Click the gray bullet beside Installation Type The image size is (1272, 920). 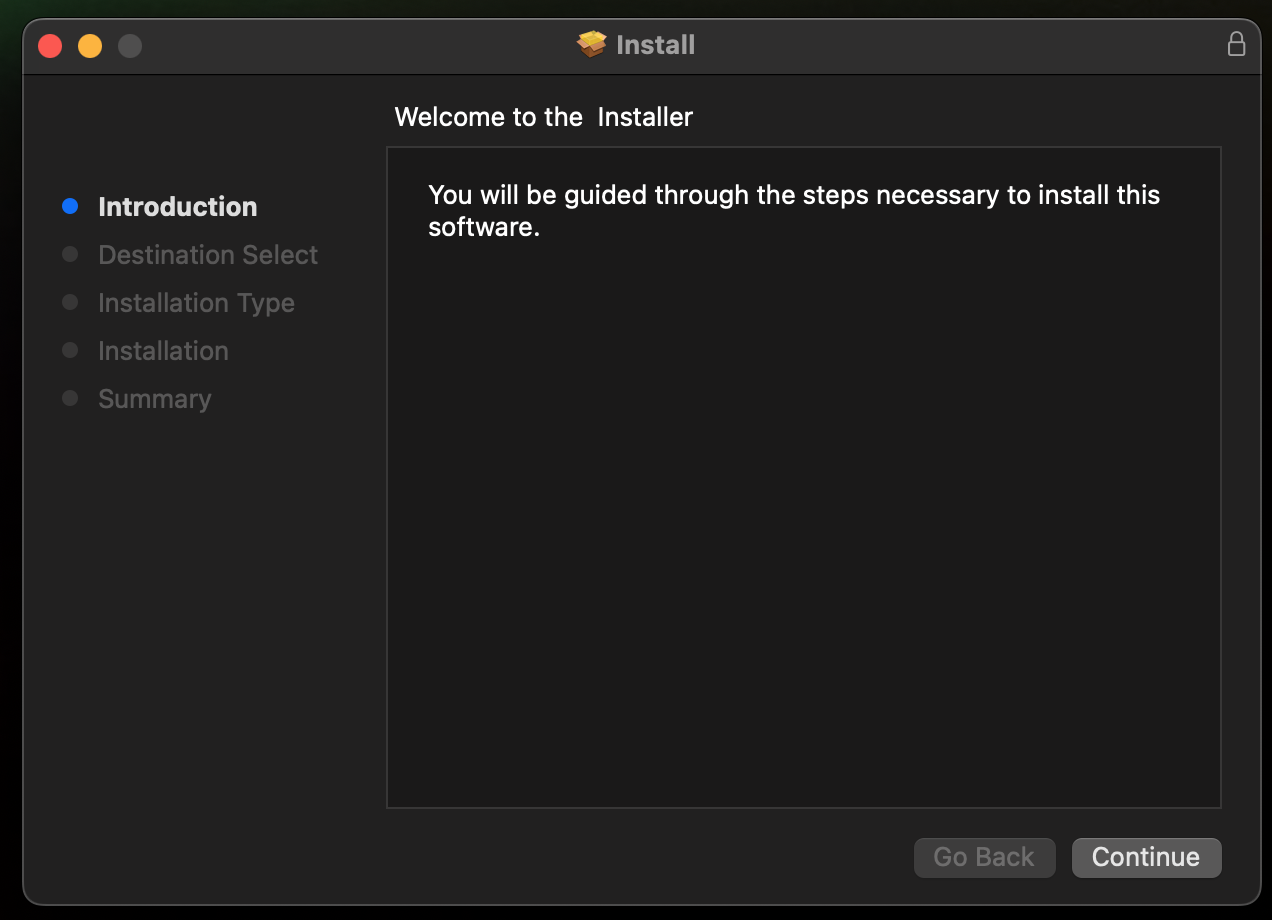[70, 303]
